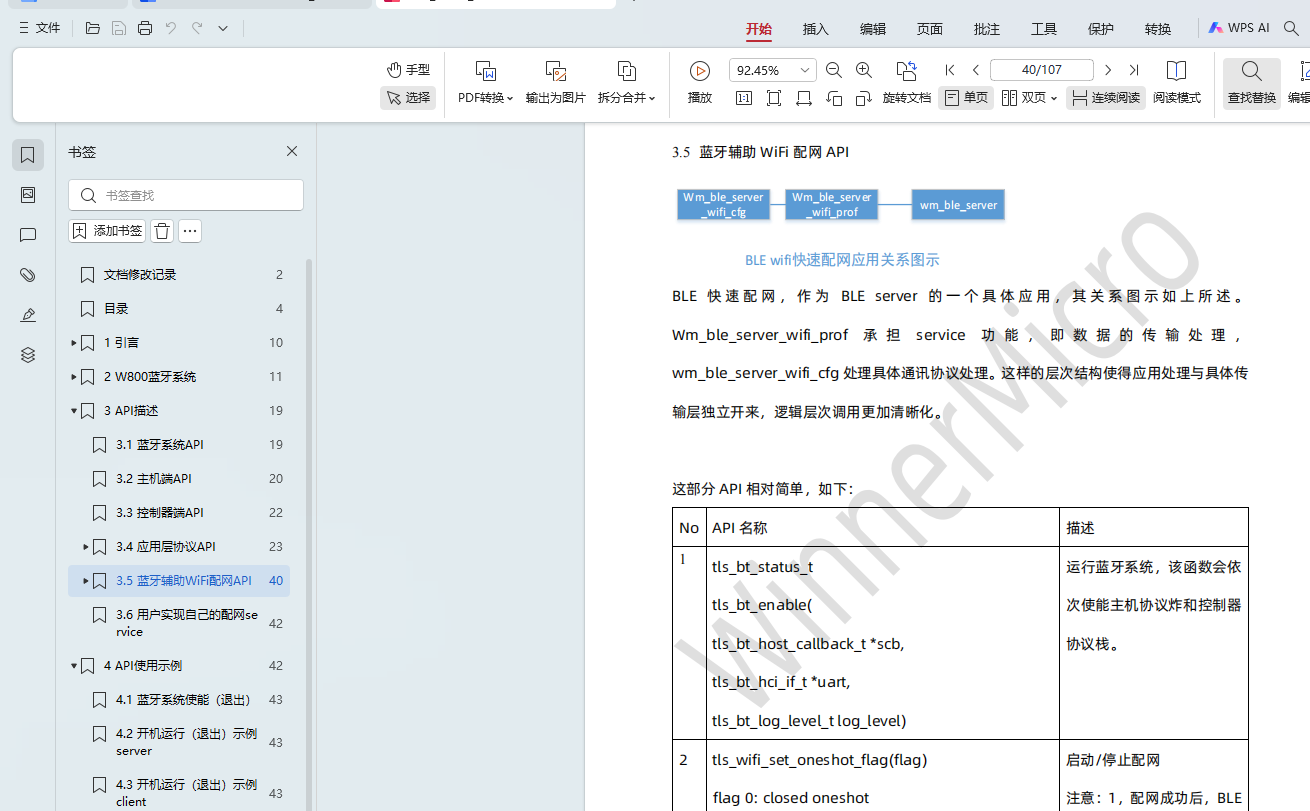Click the page number field 40/107
The image size is (1310, 811).
coord(1042,70)
